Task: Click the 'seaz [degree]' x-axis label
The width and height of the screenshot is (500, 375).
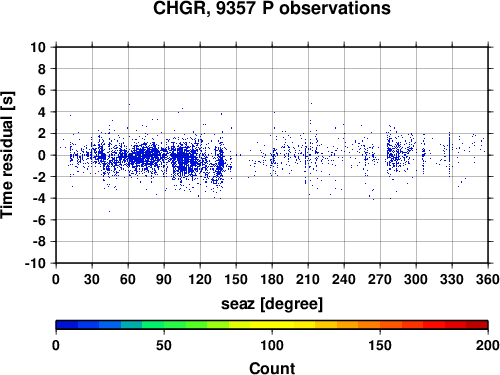Action: pos(272,304)
